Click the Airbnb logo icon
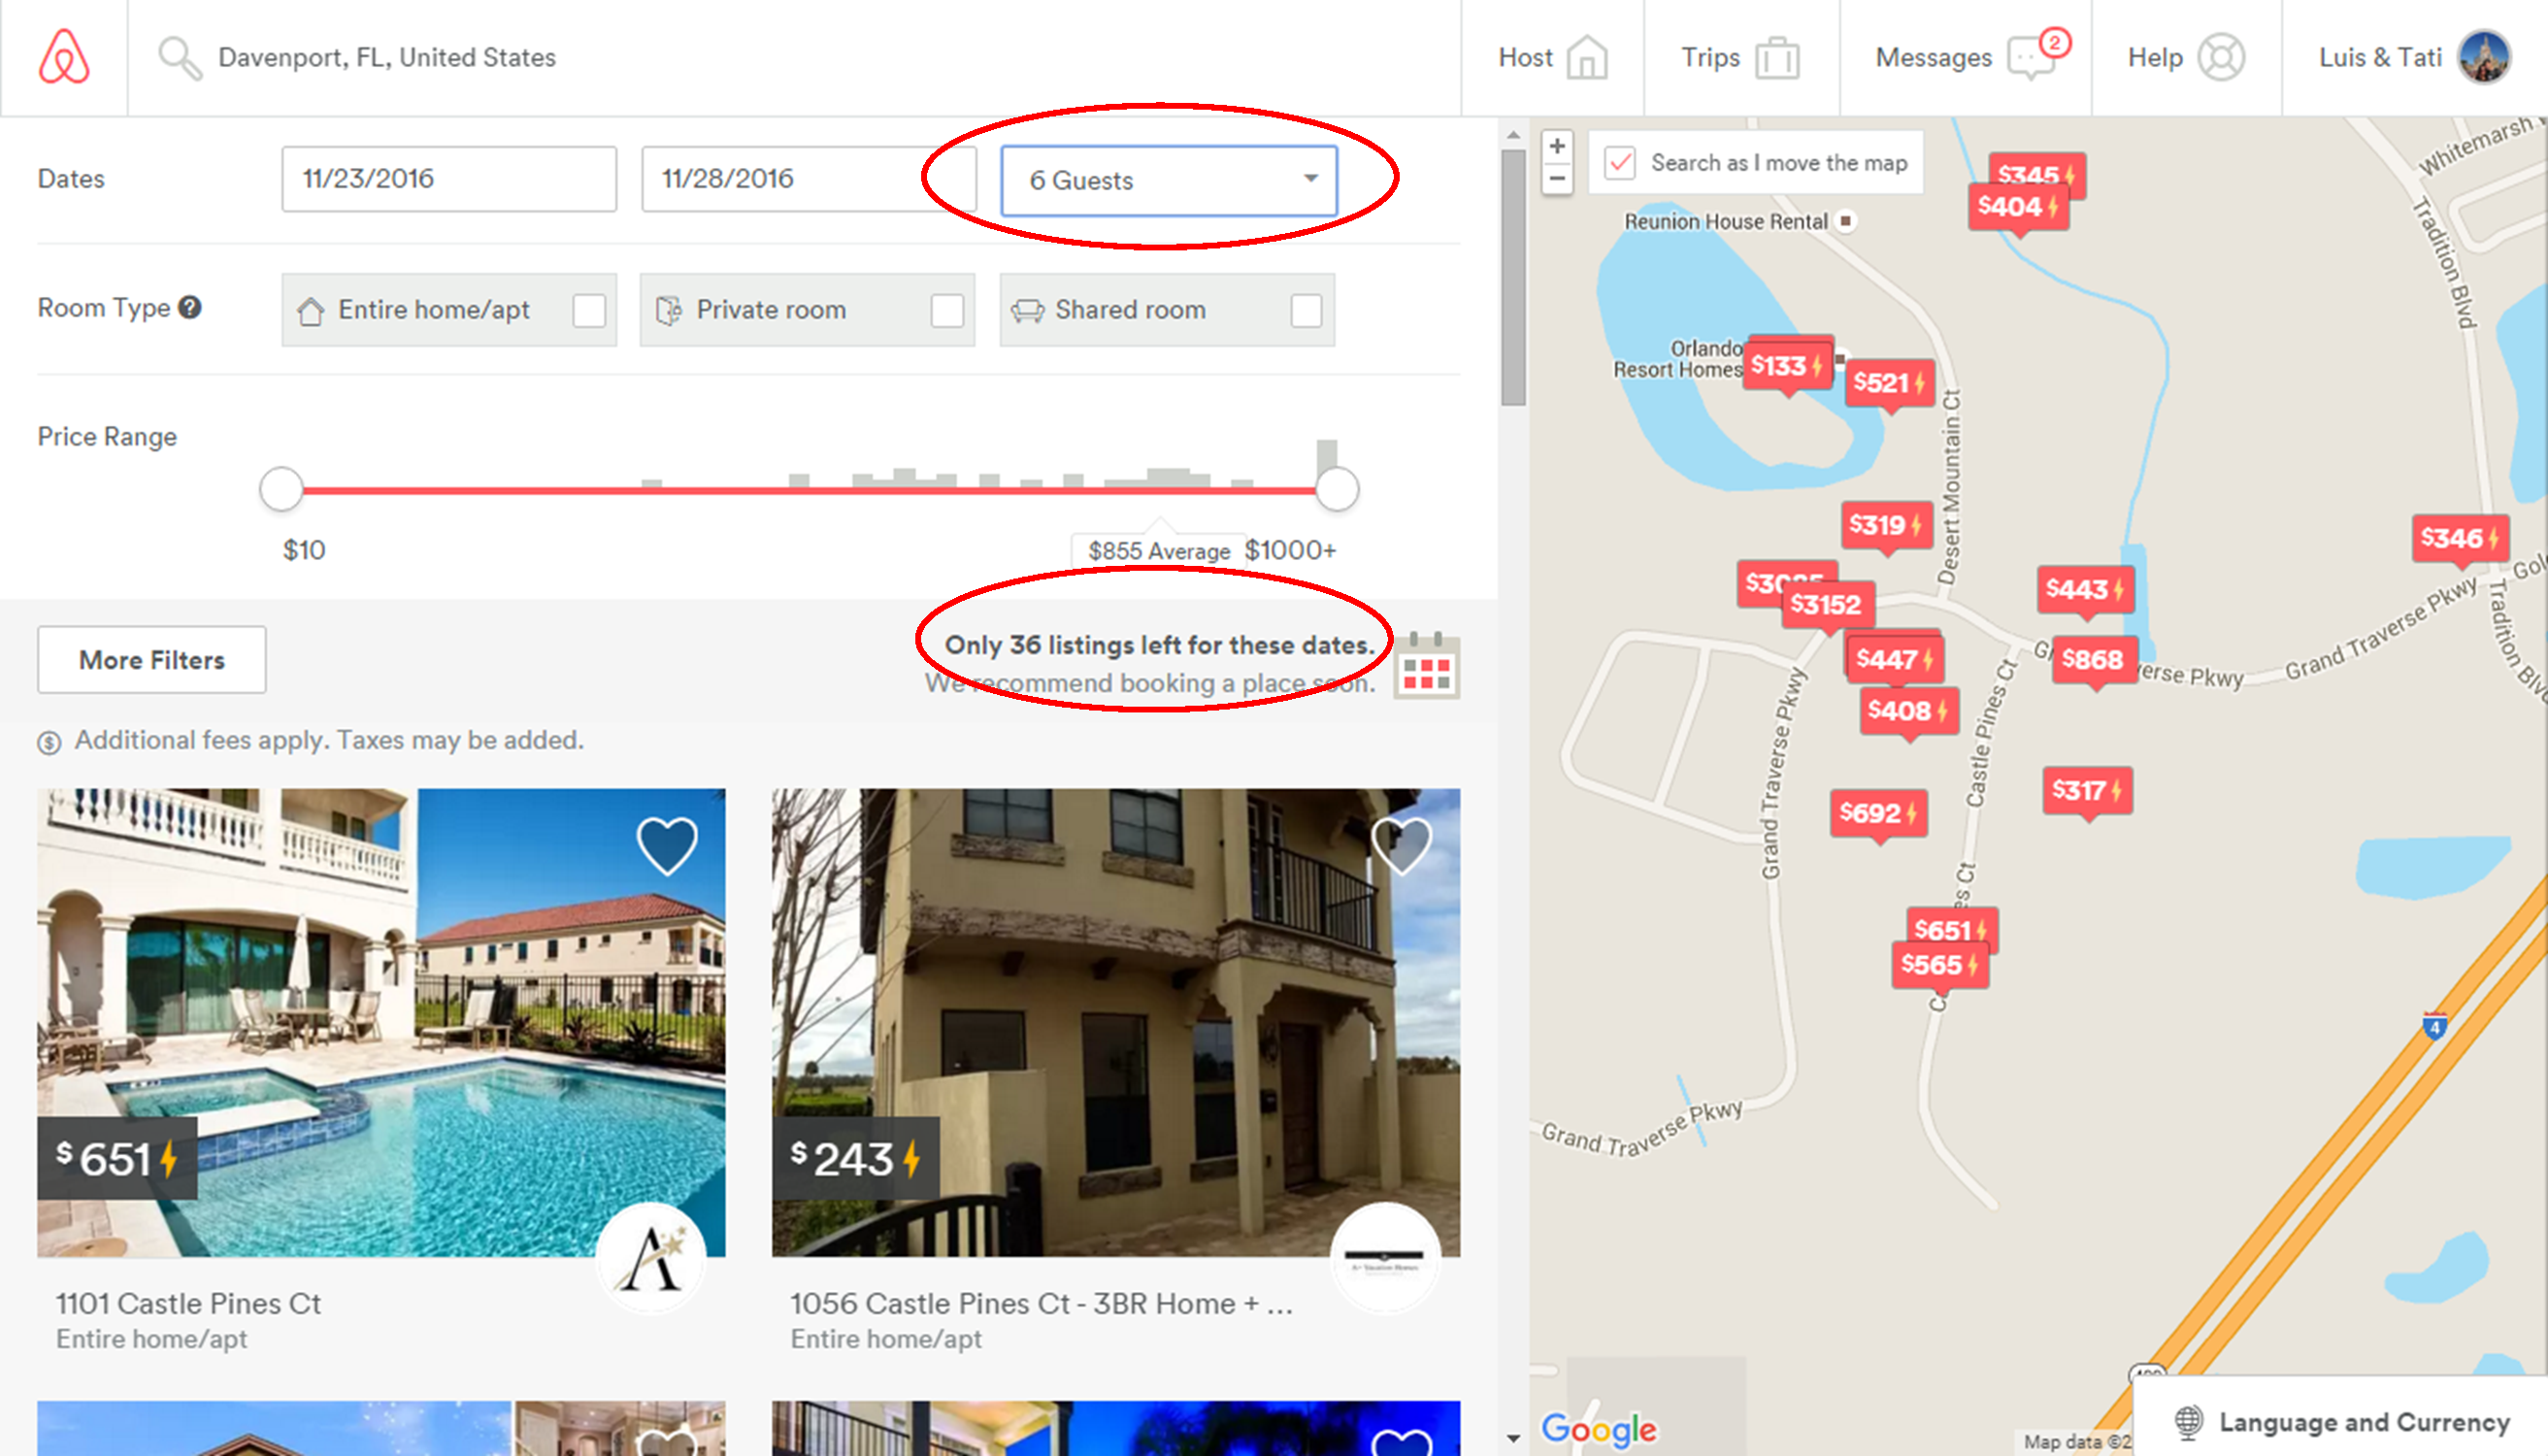Viewport: 2548px width, 1456px height. click(x=64, y=57)
